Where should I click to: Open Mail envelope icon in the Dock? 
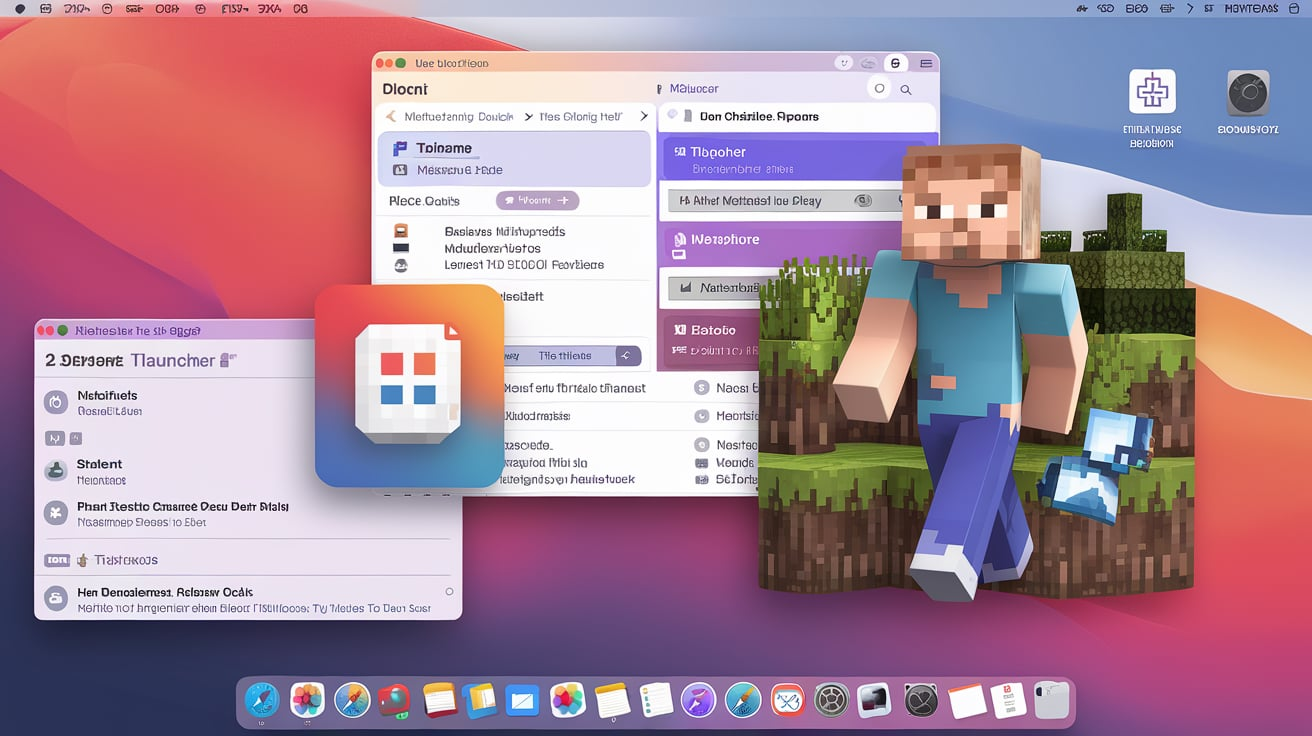(522, 700)
